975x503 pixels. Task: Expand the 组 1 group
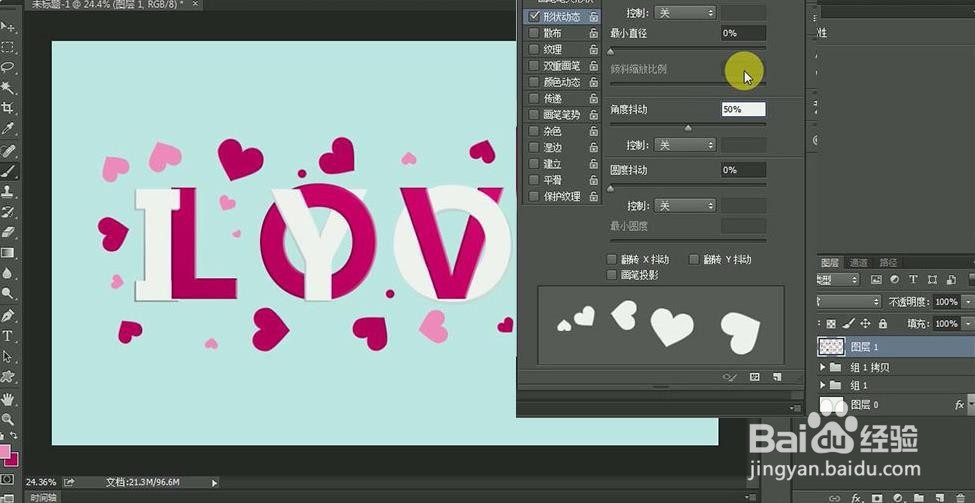click(x=823, y=385)
